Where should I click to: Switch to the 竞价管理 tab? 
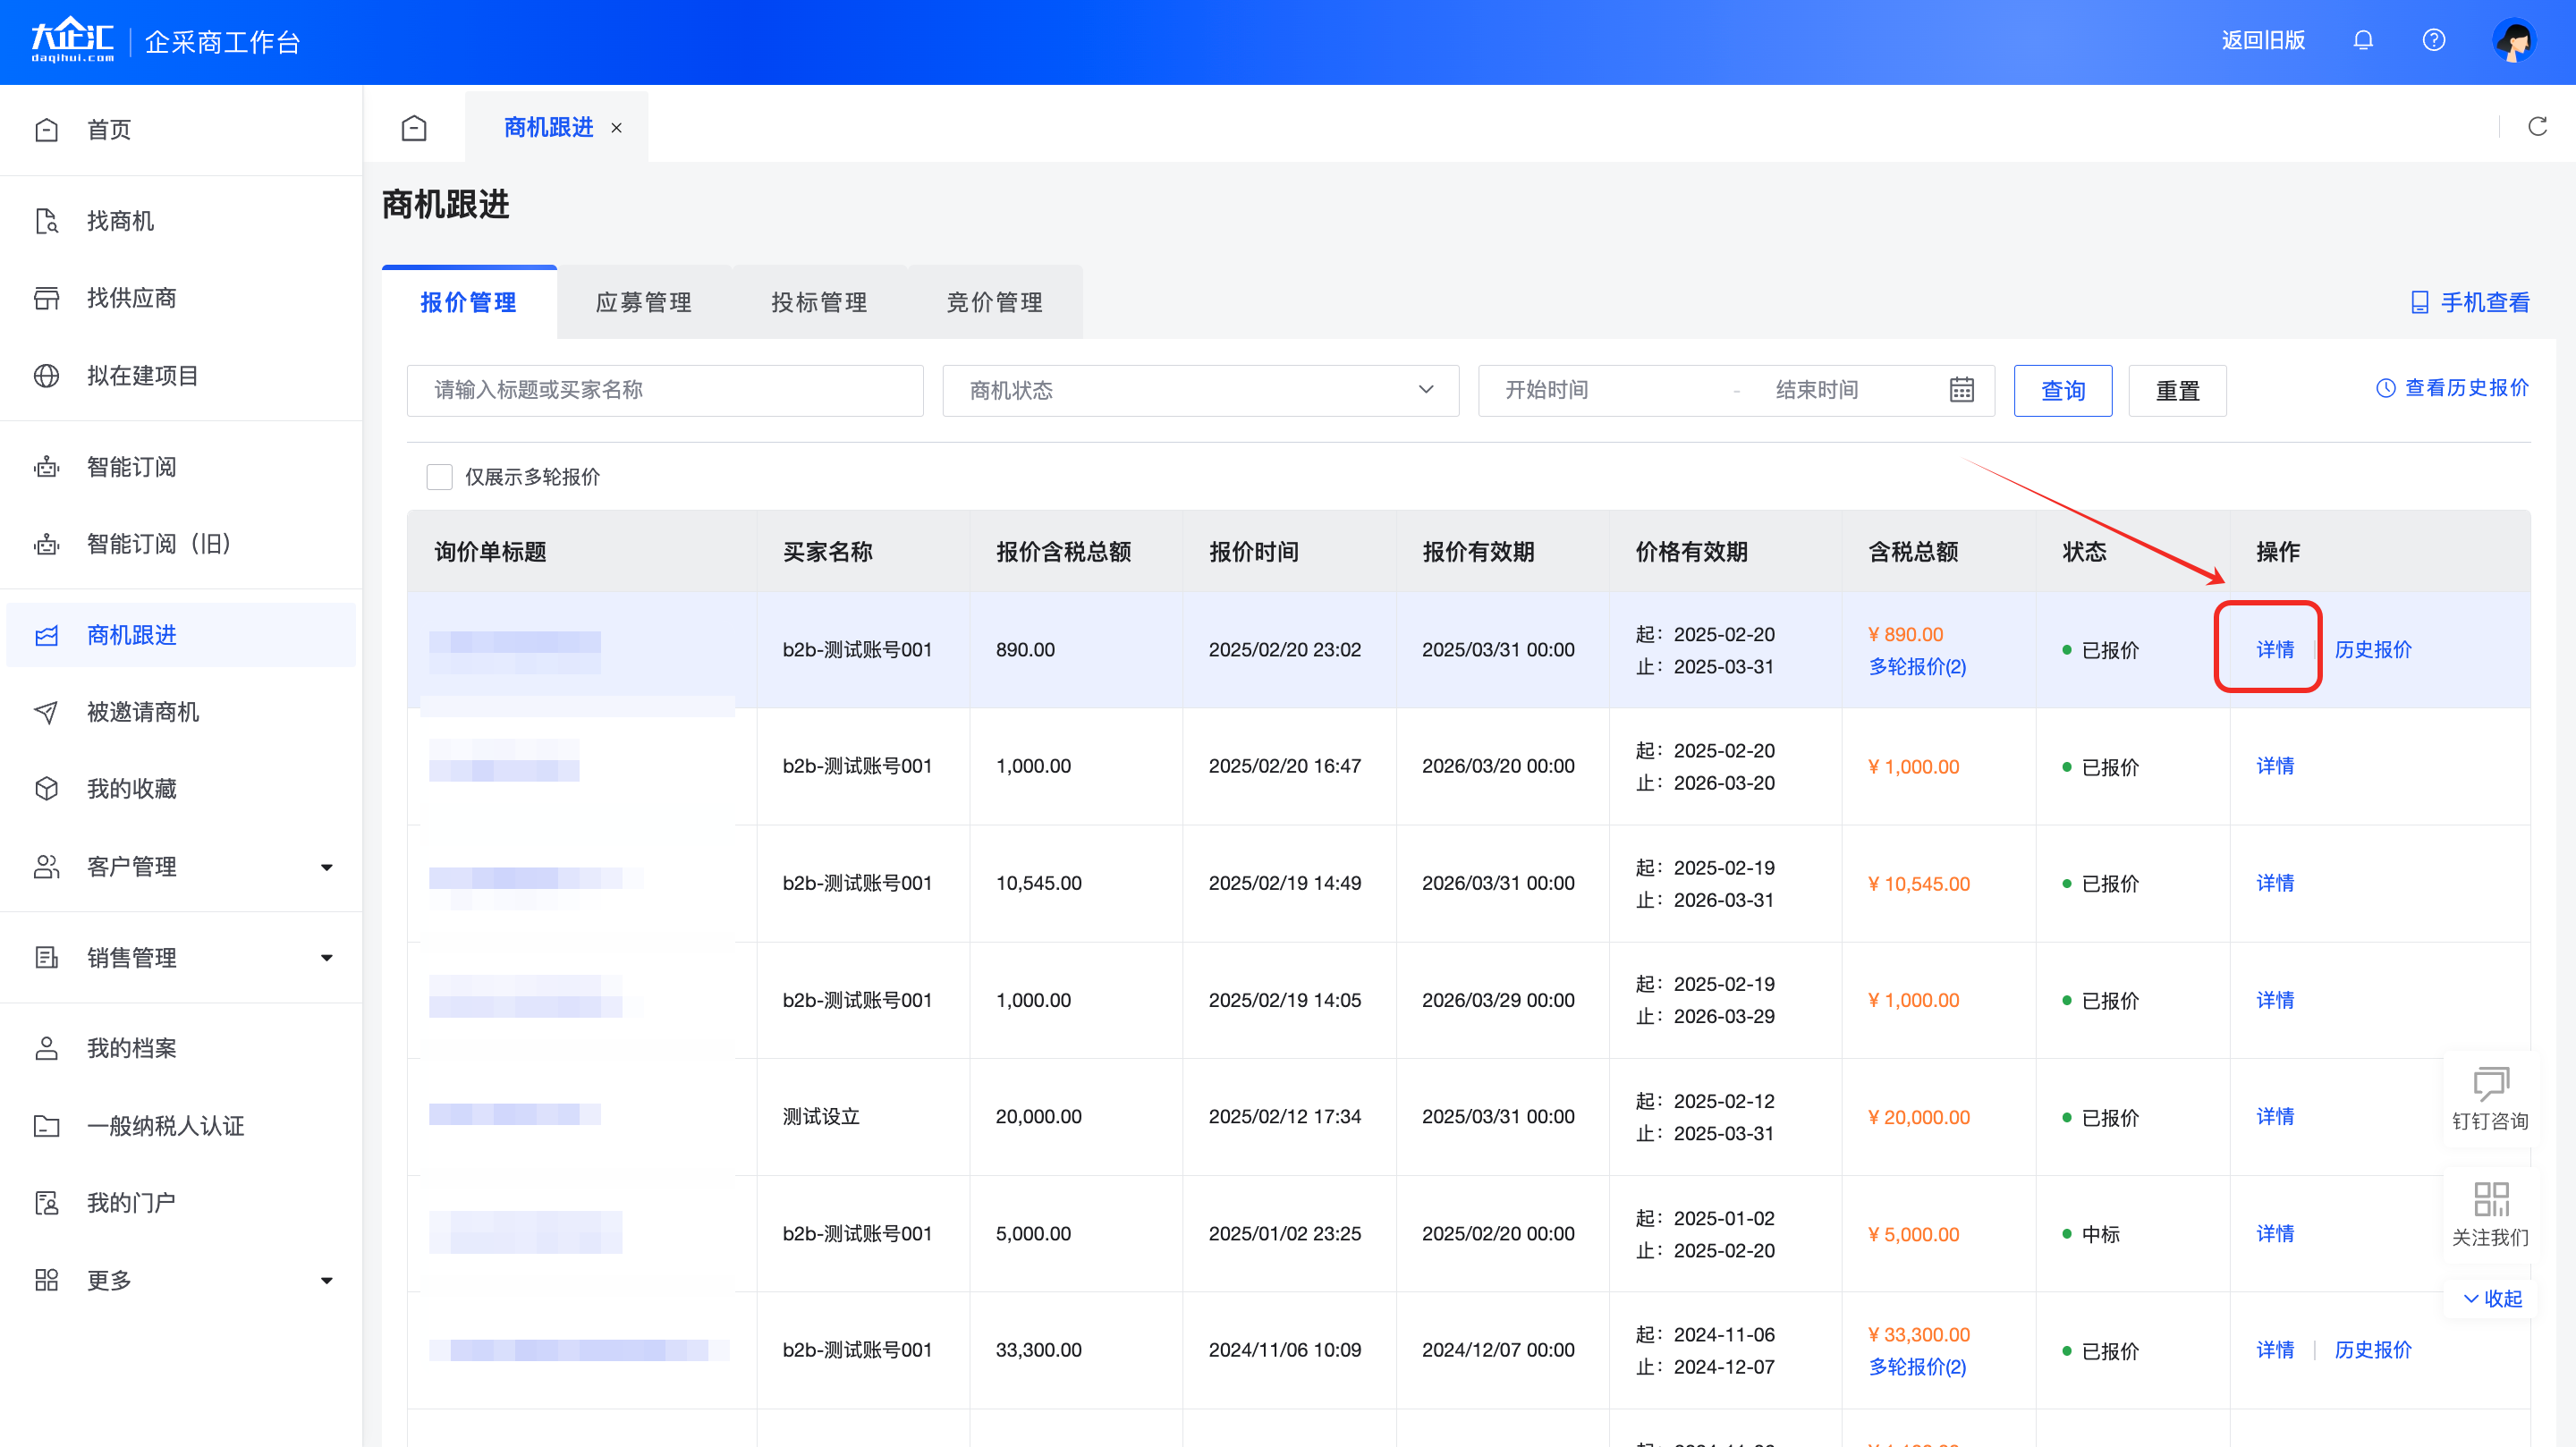point(995,302)
